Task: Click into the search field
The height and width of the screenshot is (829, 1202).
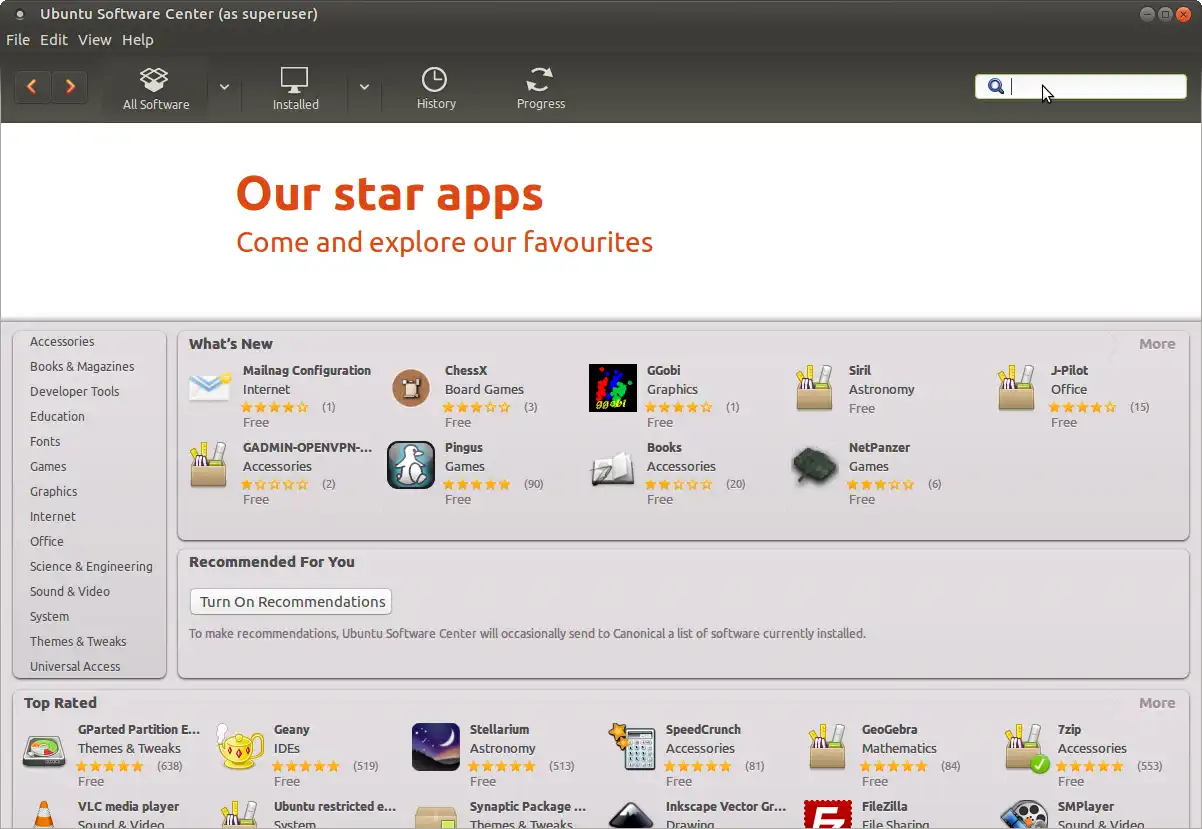Action: [1080, 86]
